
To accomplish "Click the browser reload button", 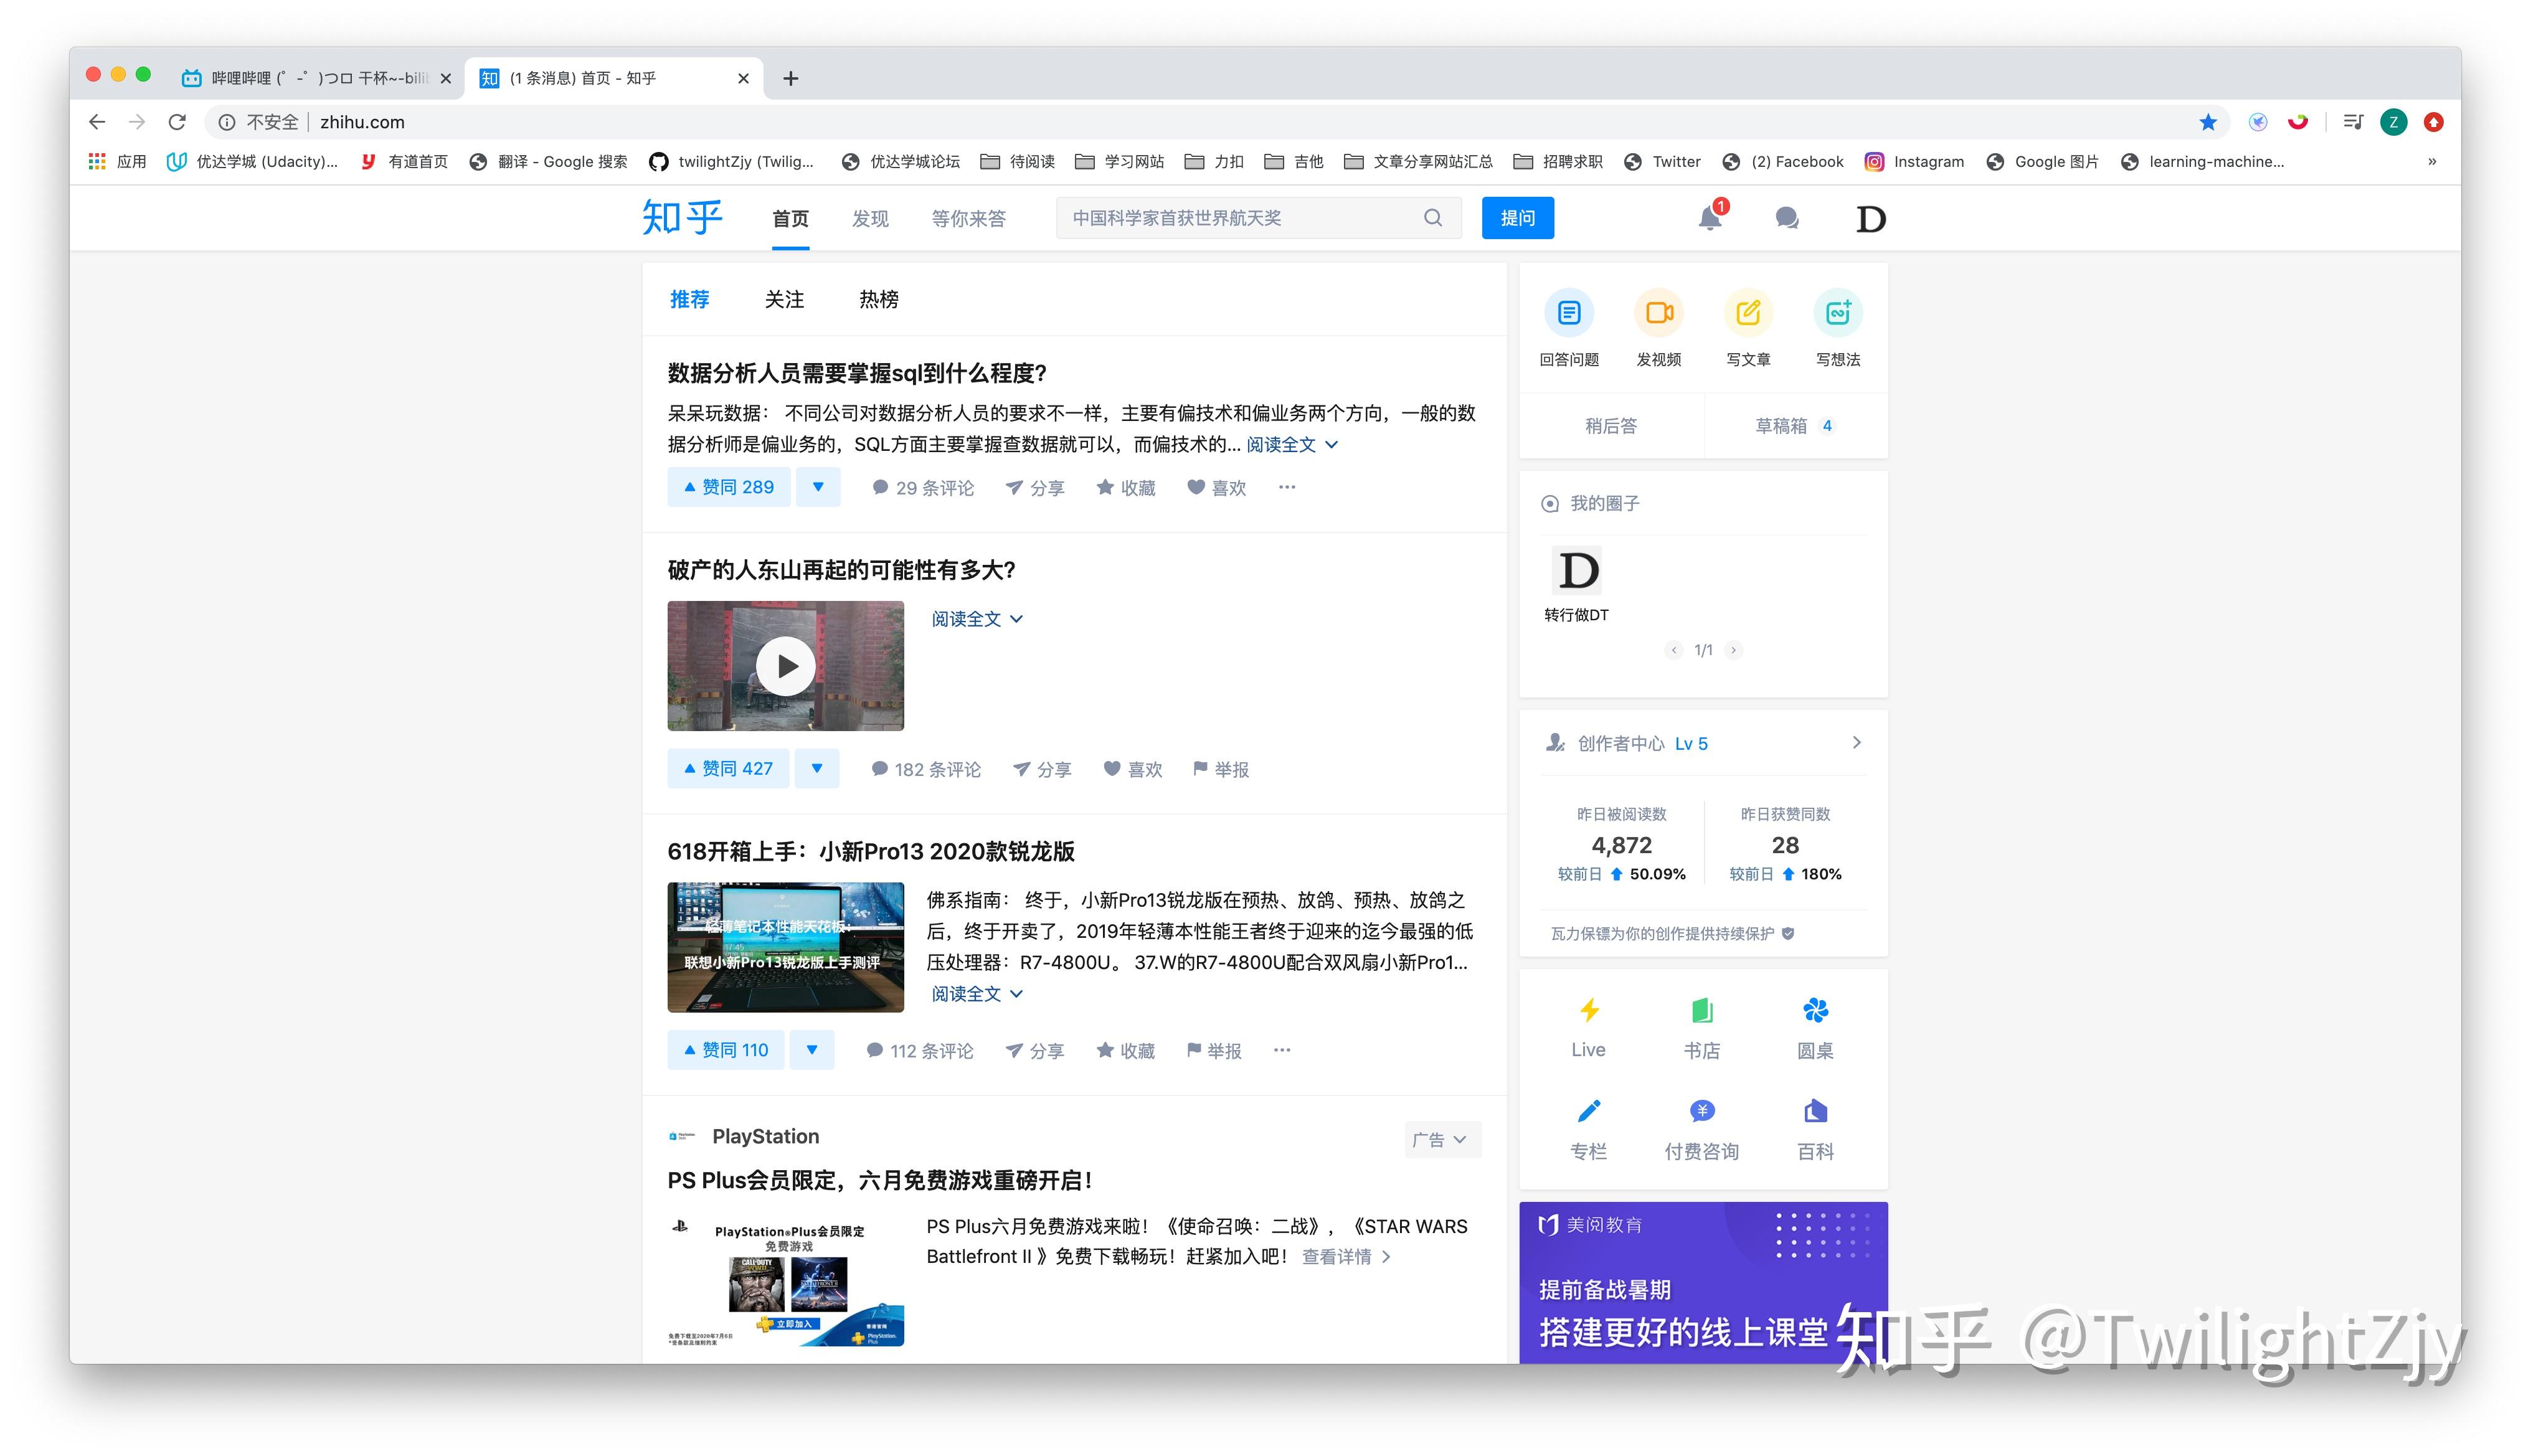I will point(177,122).
